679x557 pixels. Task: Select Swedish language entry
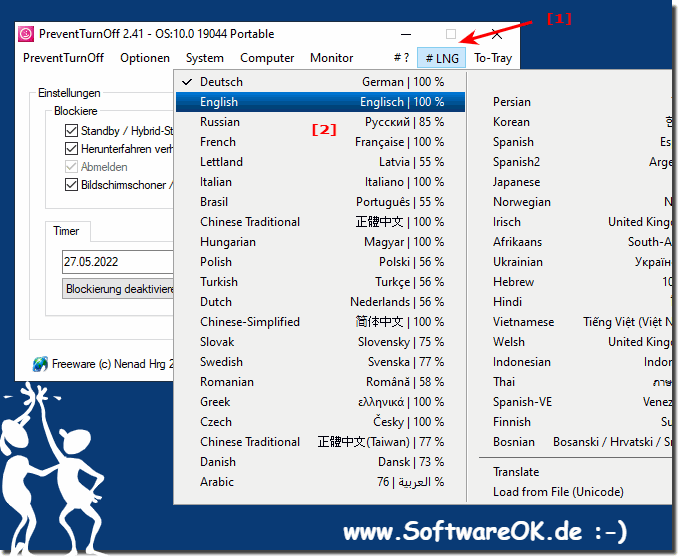click(320, 362)
